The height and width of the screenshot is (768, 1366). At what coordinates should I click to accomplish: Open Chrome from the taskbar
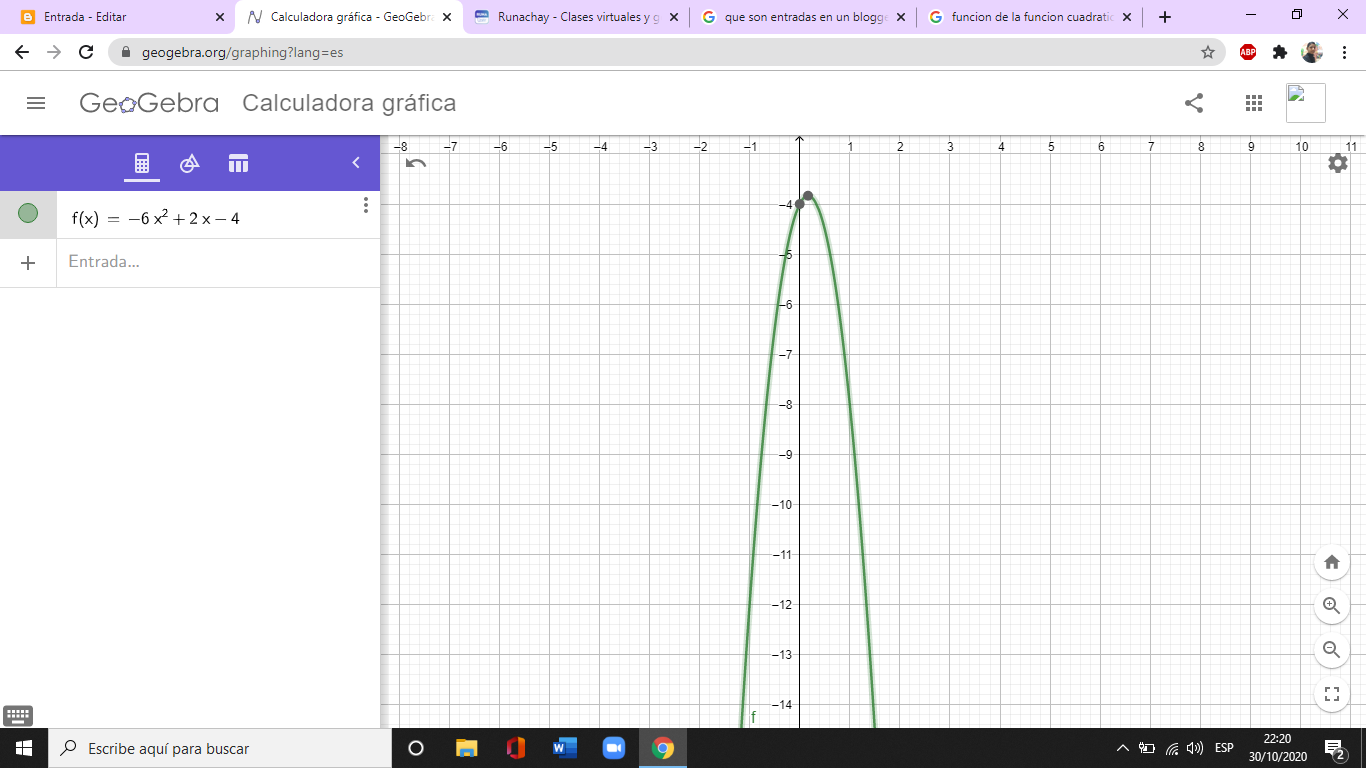tap(663, 748)
